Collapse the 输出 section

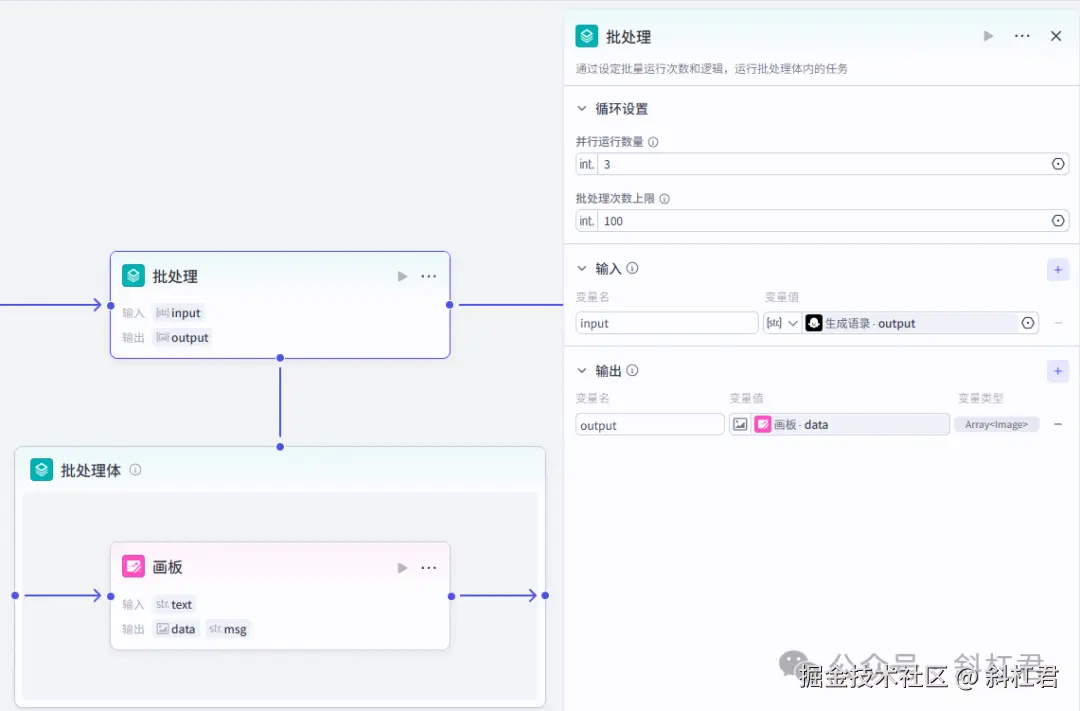click(583, 371)
